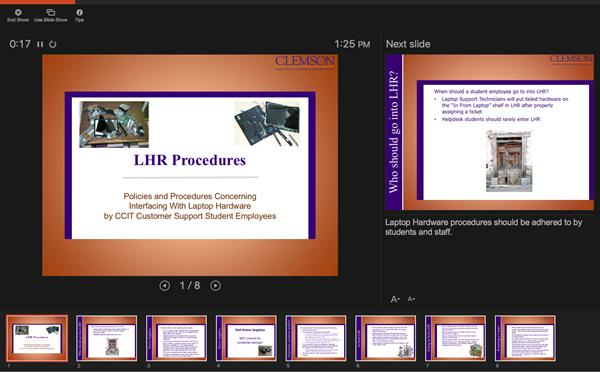Click the Use Slide Show icon
Image resolution: width=600 pixels, height=373 pixels.
pyautogui.click(x=51, y=13)
